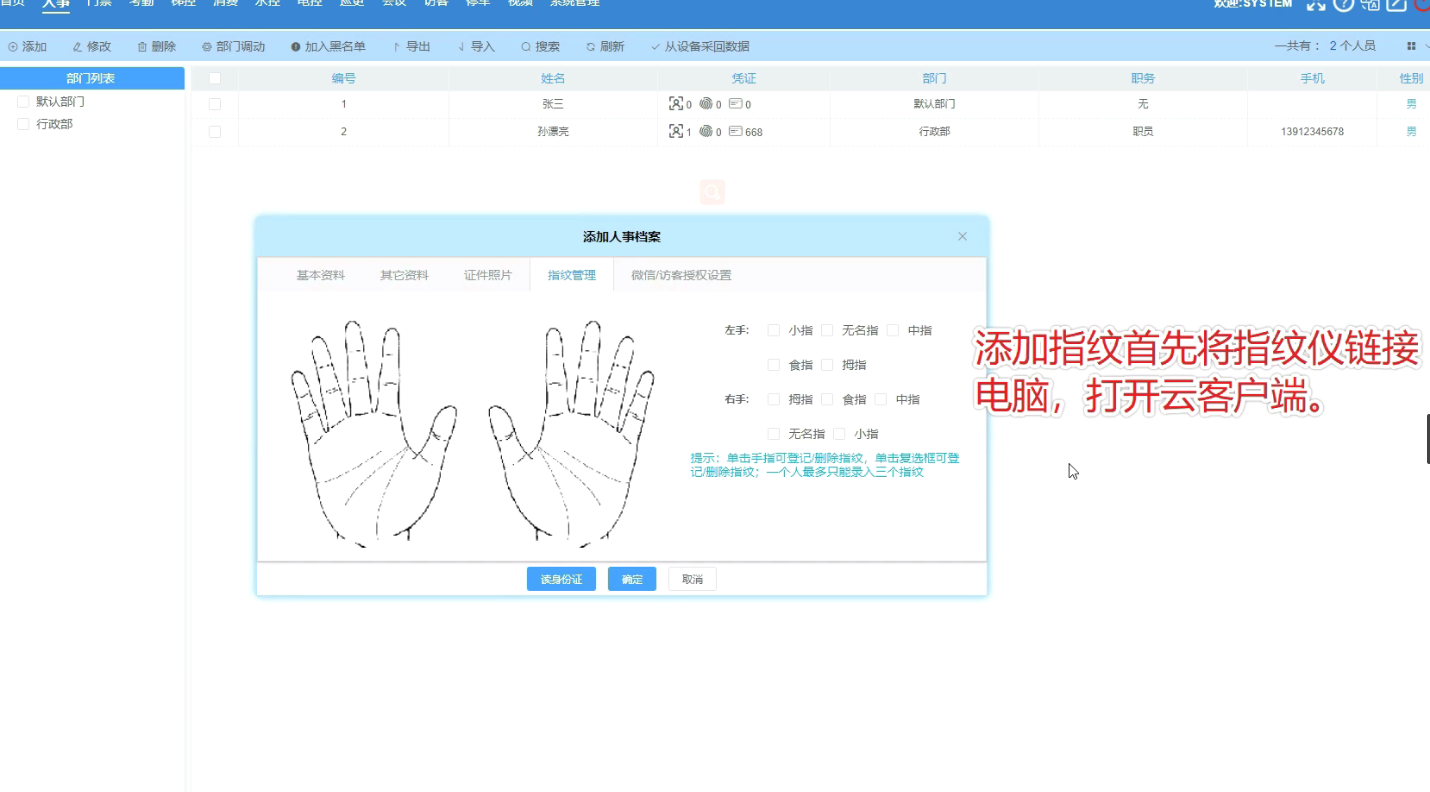
Task: Check the left hand 拇指 checkbox
Action: 827,365
